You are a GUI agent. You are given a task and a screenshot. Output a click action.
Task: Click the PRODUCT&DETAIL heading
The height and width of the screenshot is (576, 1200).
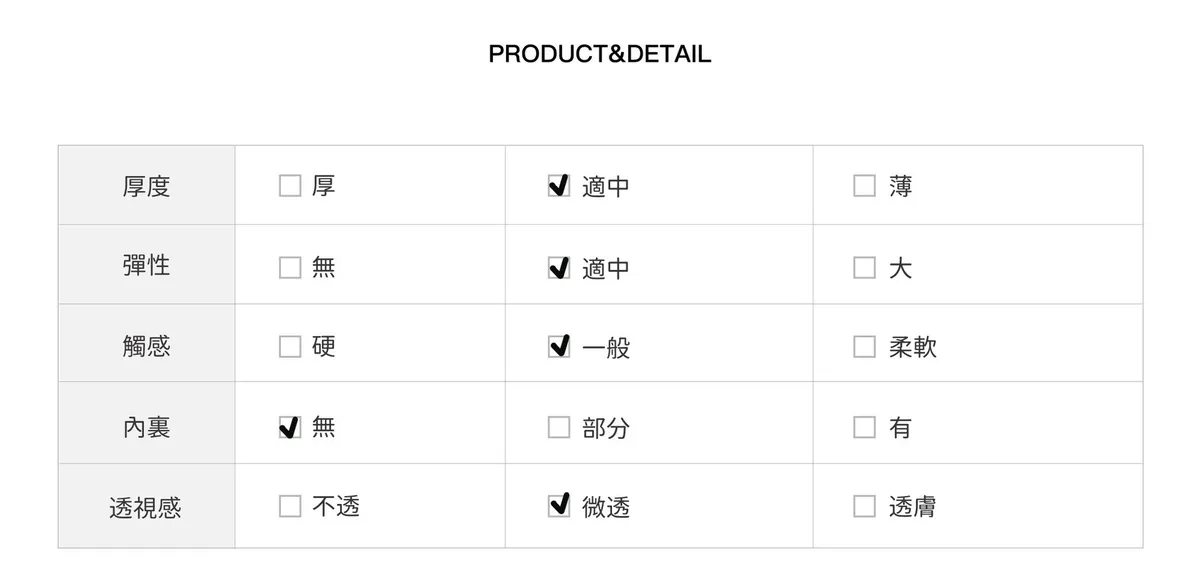tap(599, 54)
